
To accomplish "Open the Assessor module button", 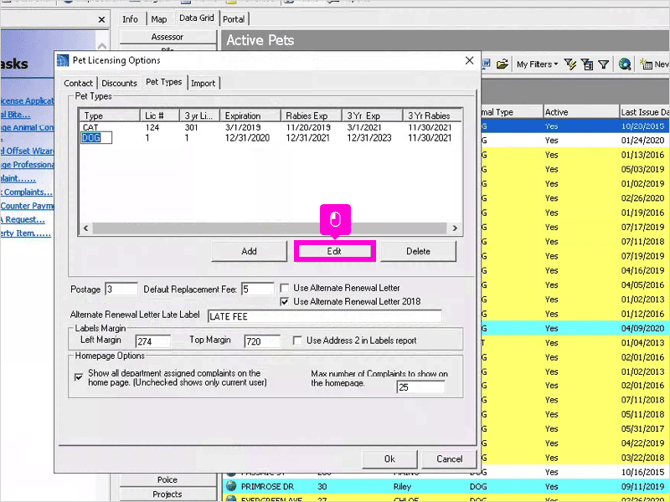I will pyautogui.click(x=167, y=37).
